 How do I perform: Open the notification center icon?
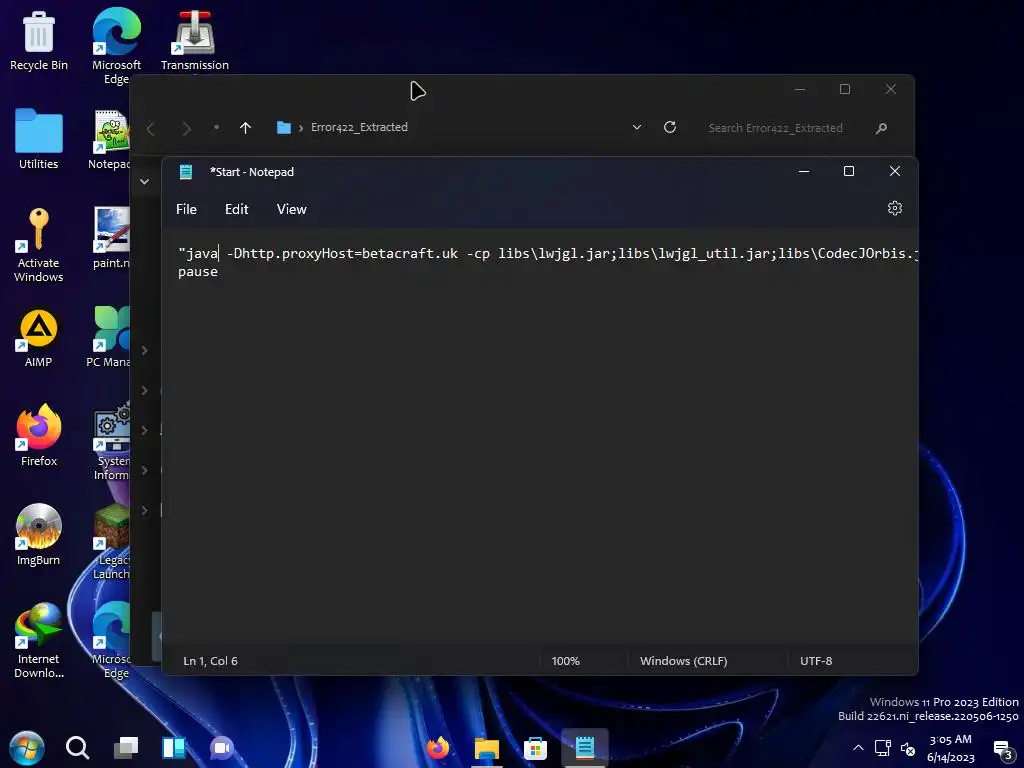click(1002, 749)
